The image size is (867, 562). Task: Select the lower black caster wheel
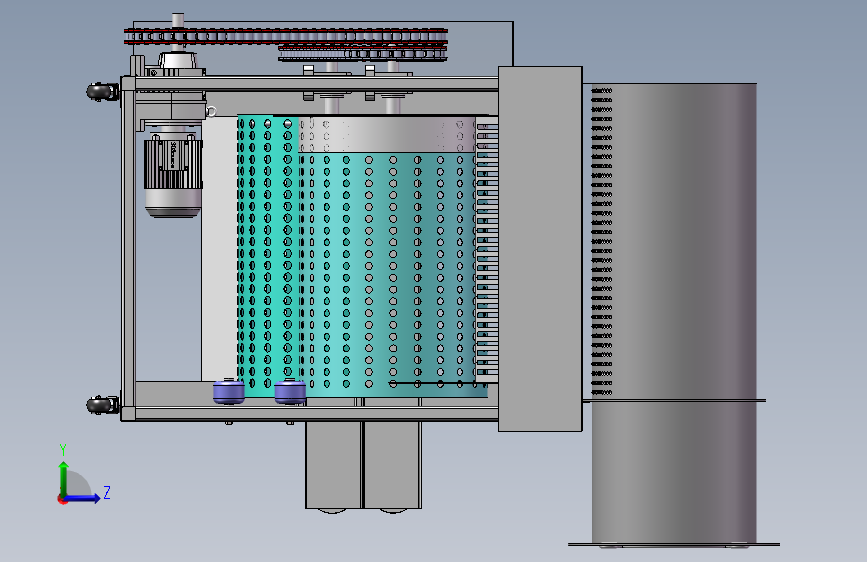[102, 405]
